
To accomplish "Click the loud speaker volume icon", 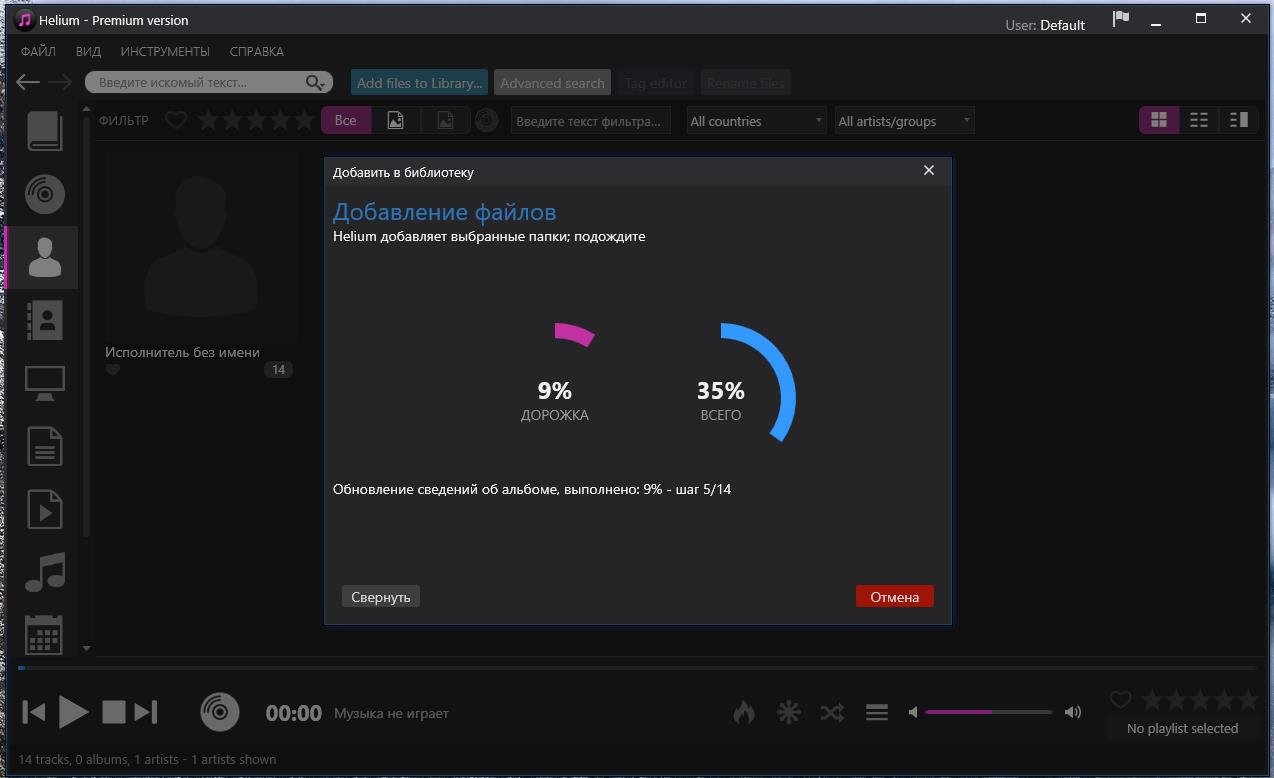I will (1073, 712).
